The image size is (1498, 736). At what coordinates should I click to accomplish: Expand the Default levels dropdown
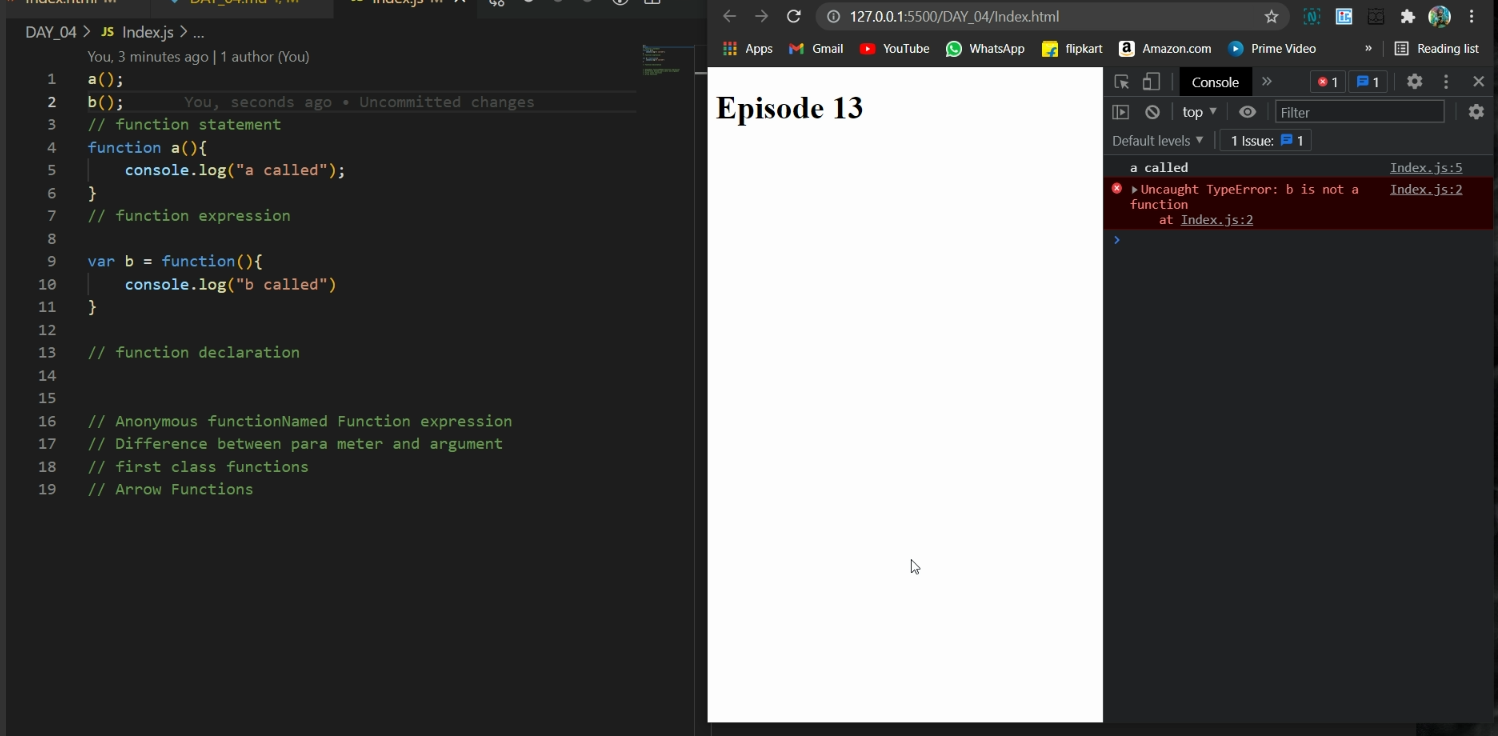pos(1158,141)
